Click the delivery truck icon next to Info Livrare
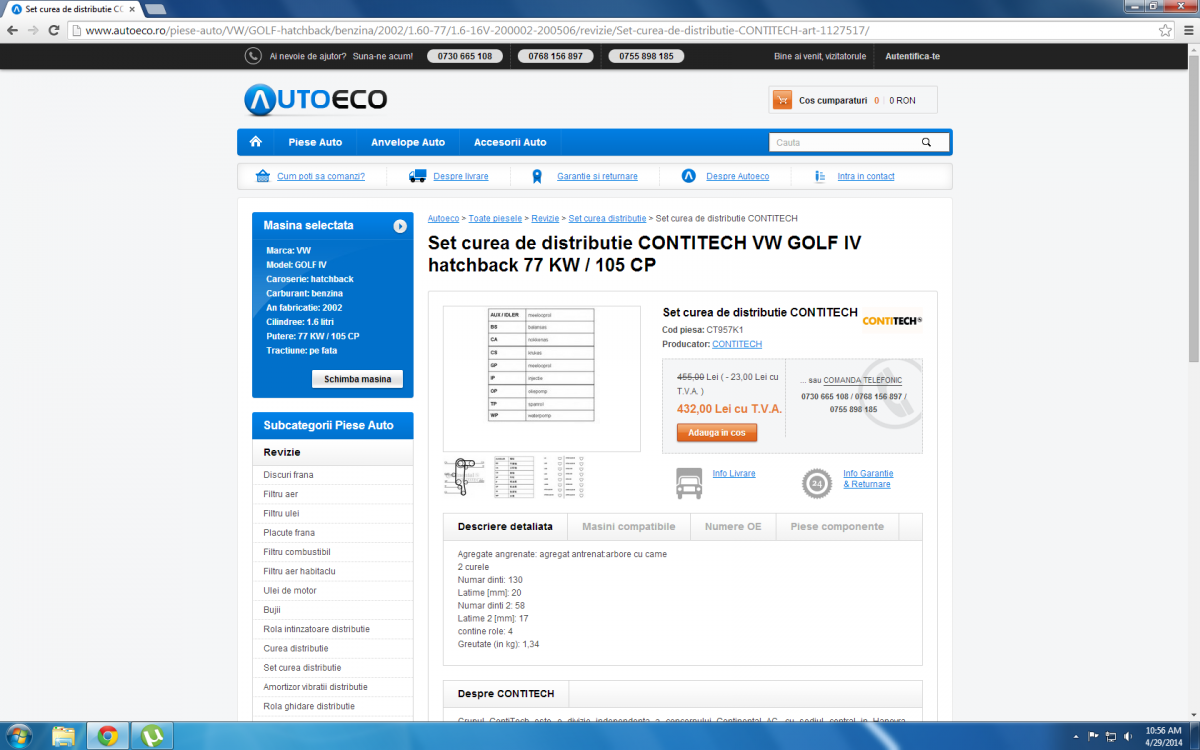This screenshot has height=750, width=1200. pyautogui.click(x=689, y=483)
